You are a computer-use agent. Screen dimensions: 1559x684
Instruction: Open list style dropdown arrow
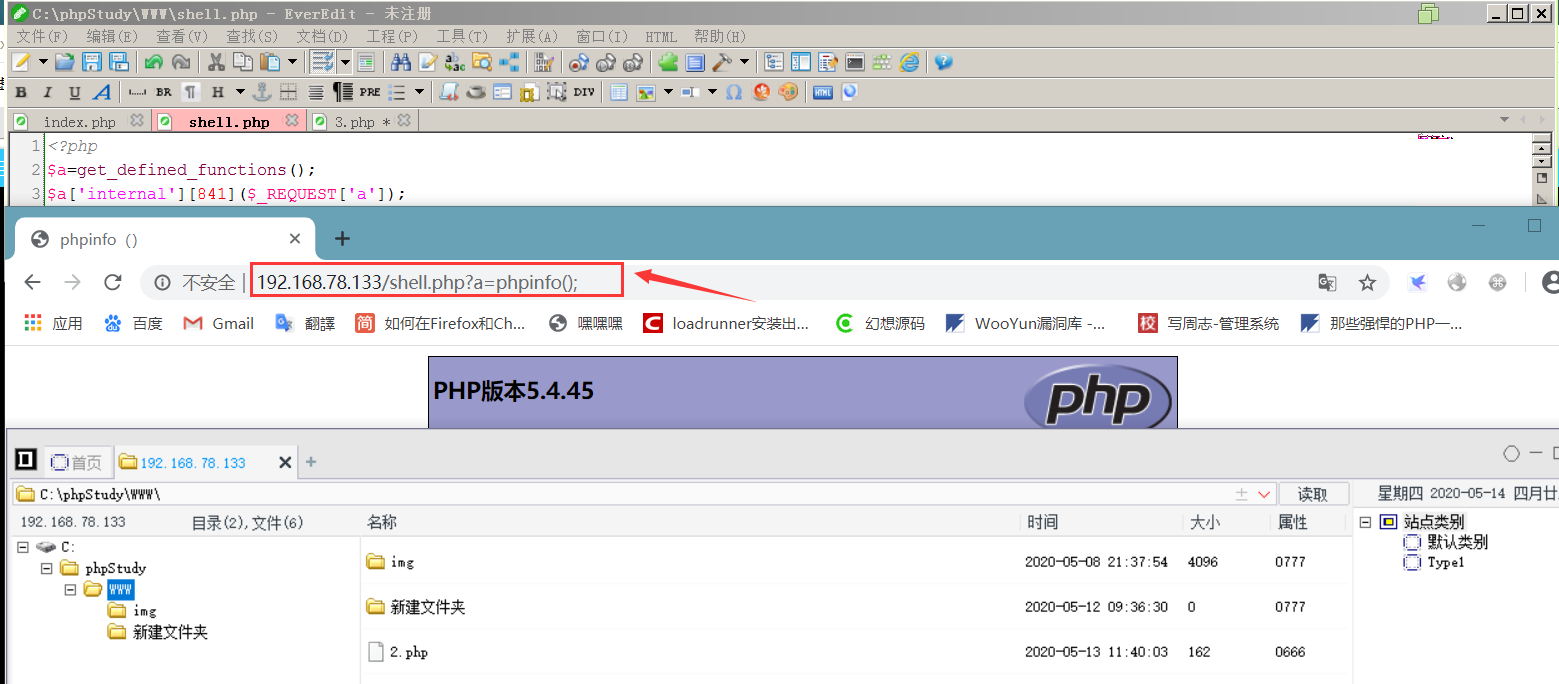(x=420, y=92)
